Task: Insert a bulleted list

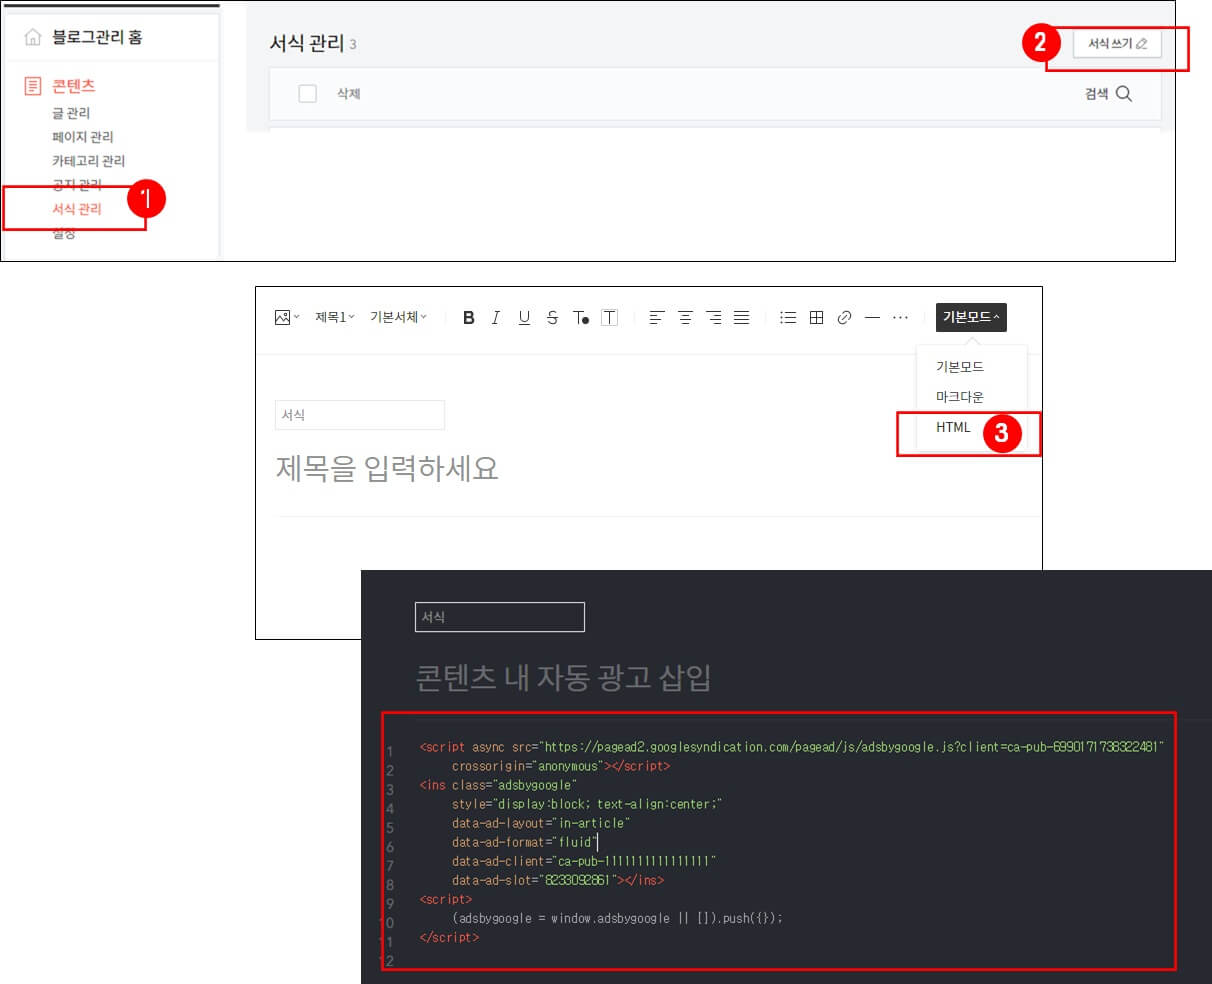Action: [788, 317]
